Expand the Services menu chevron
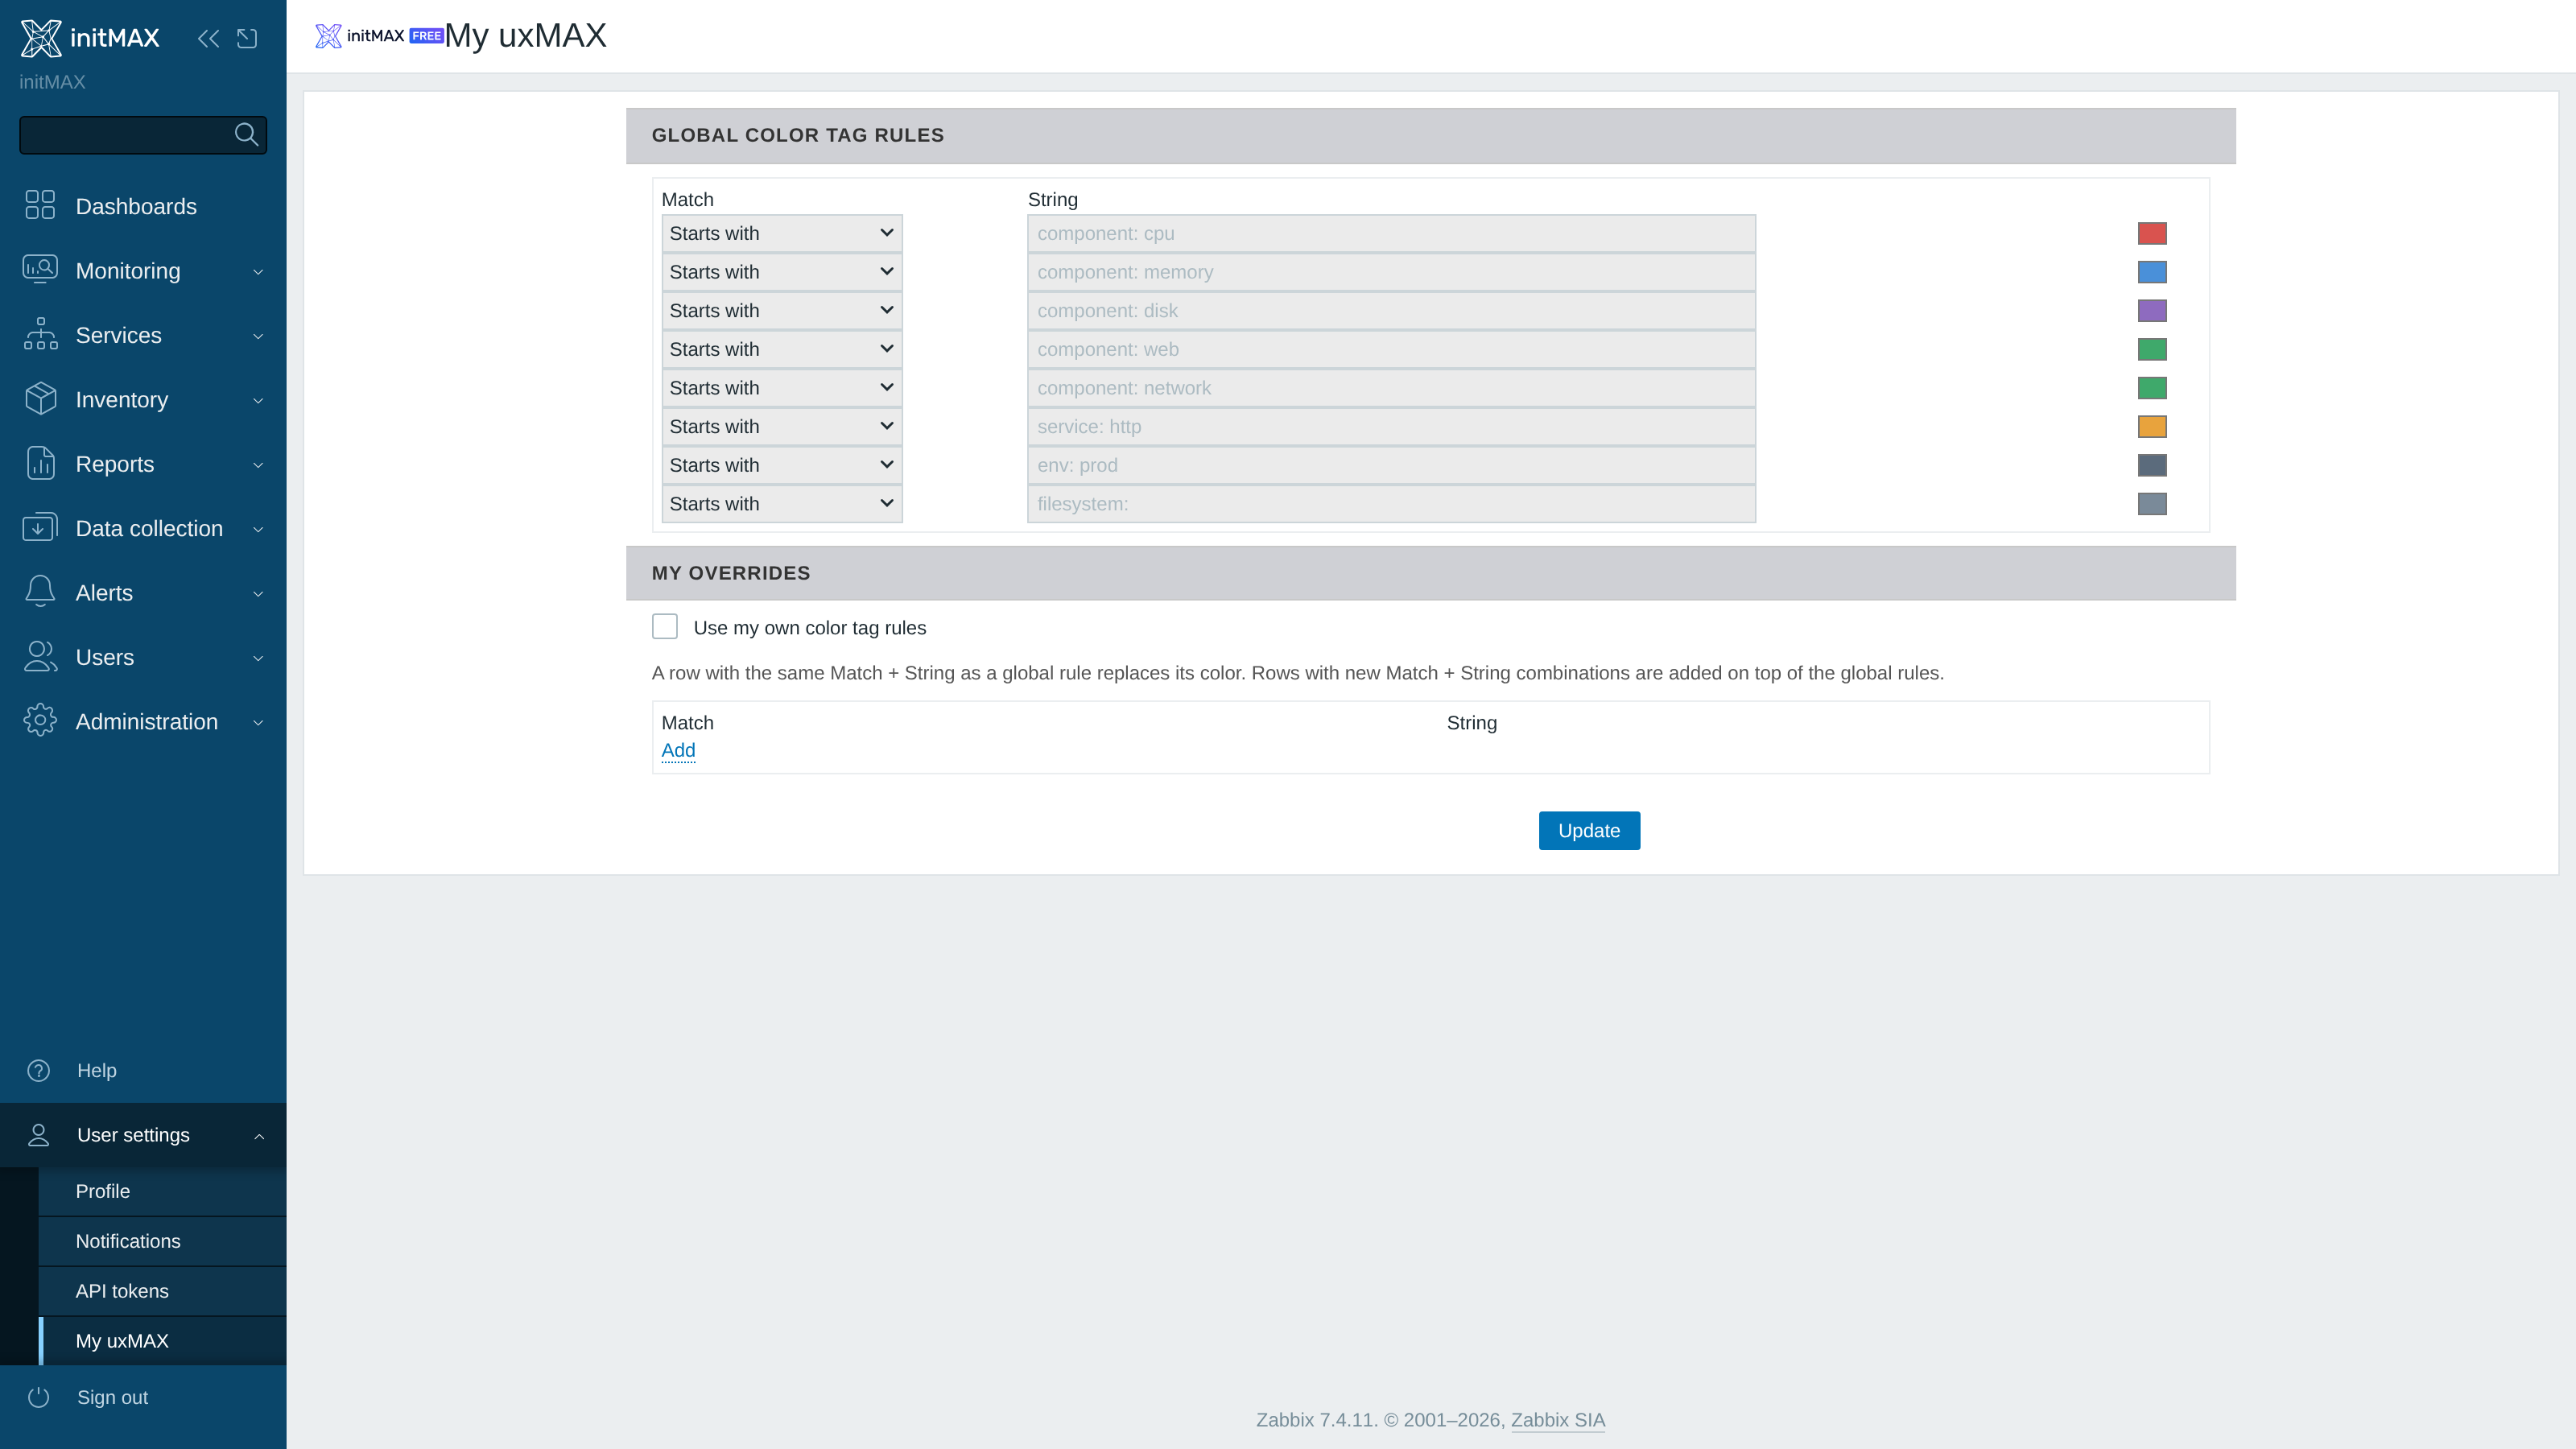 [258, 336]
